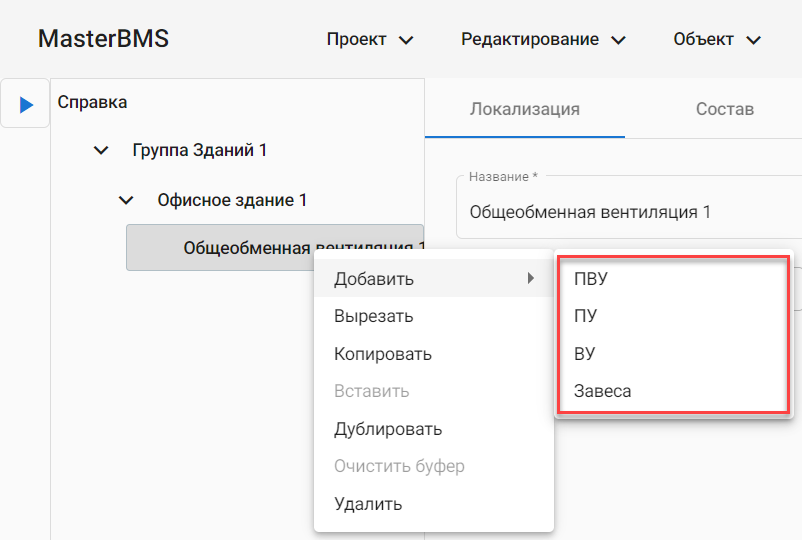
Task: Choose ПУ from the Добавить submenu
Action: click(586, 316)
